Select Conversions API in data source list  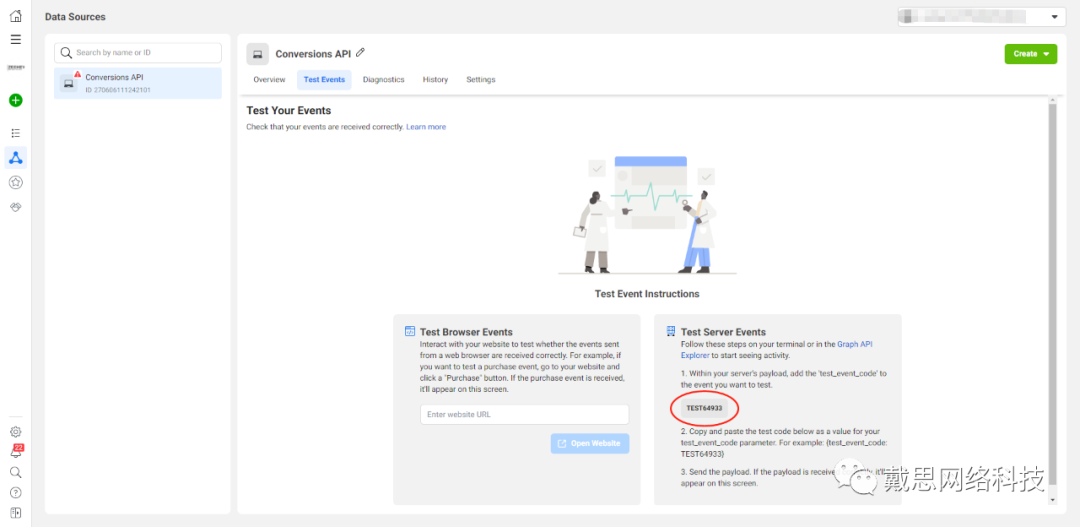(x=138, y=83)
